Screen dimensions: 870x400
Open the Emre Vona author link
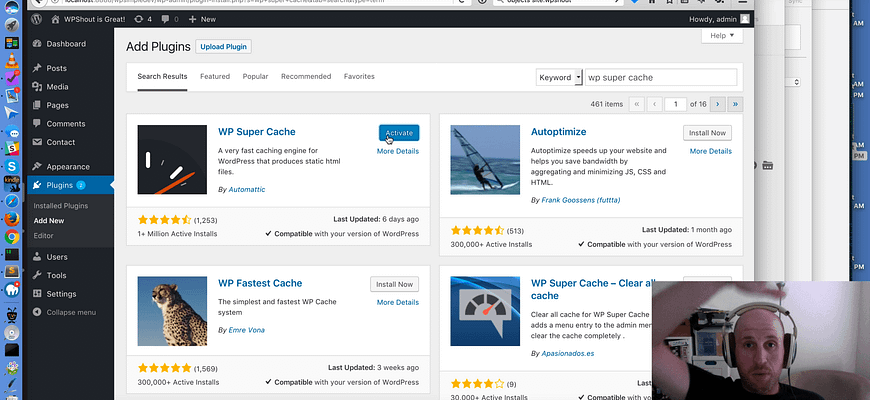tap(246, 330)
